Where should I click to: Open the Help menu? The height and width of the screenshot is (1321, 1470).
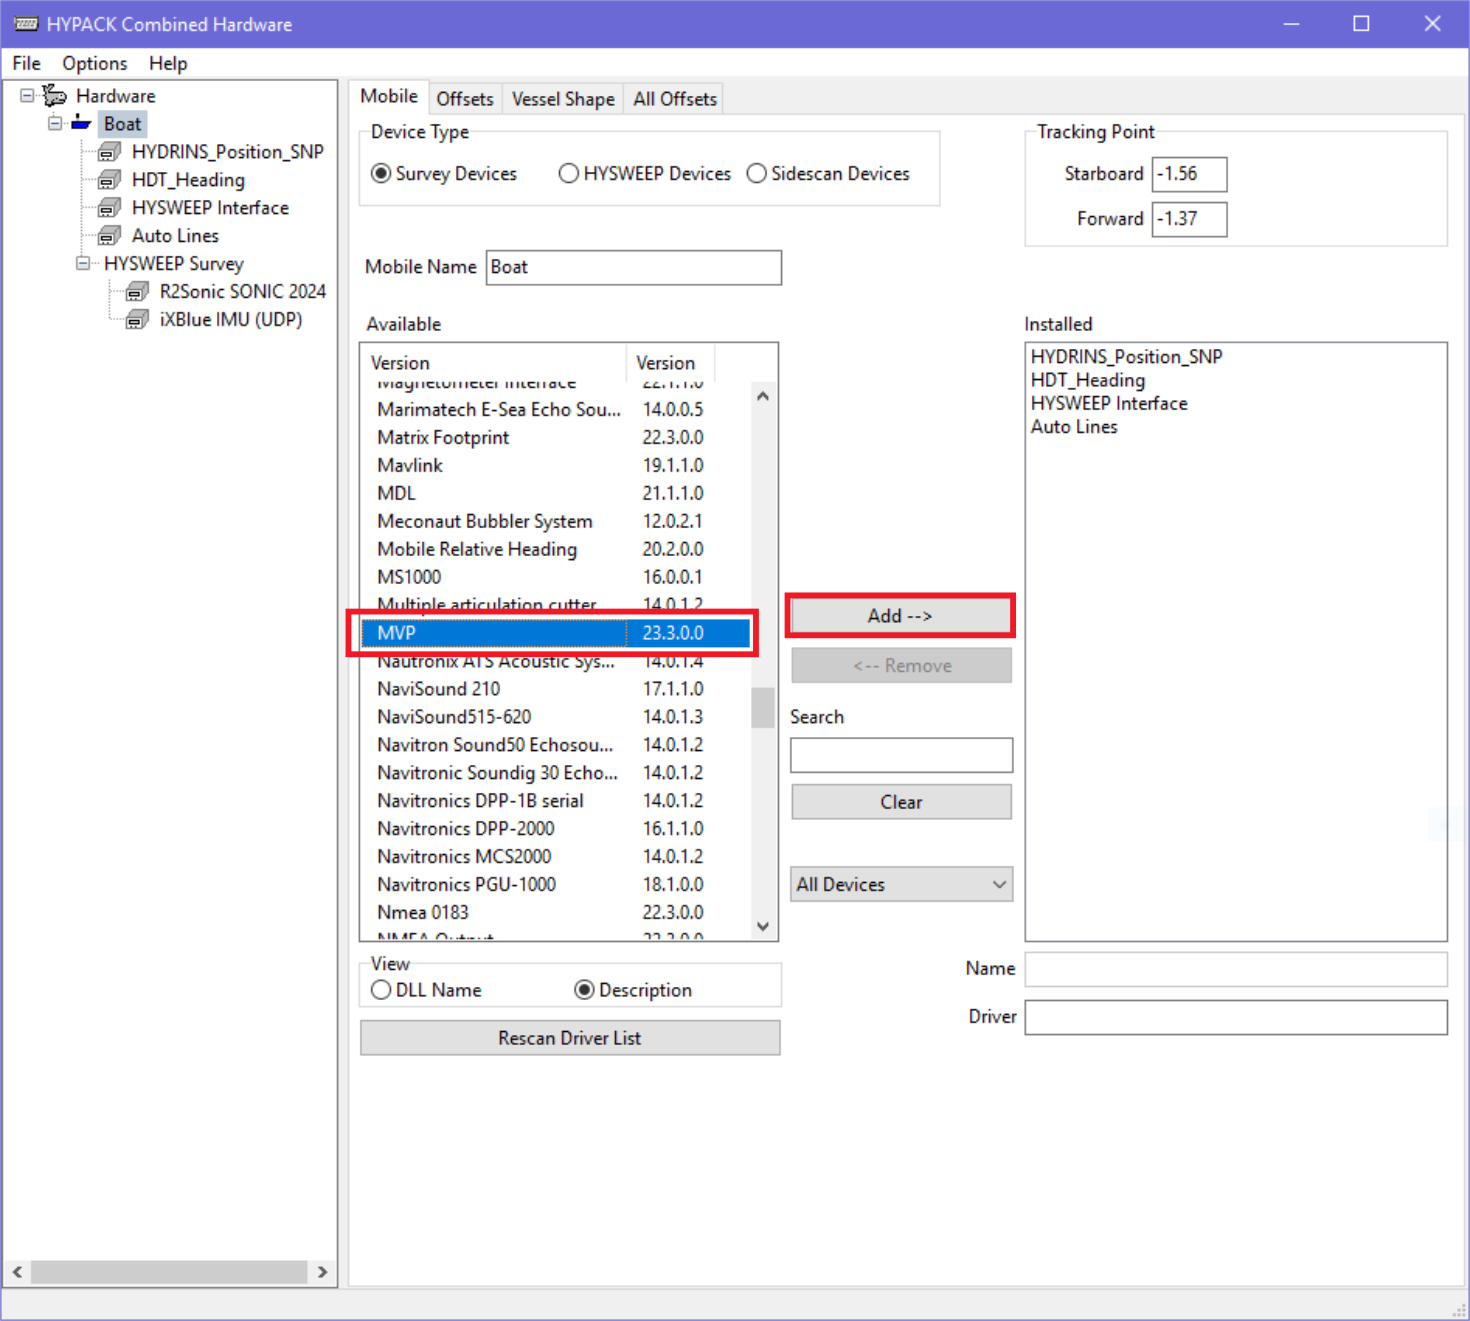point(168,63)
